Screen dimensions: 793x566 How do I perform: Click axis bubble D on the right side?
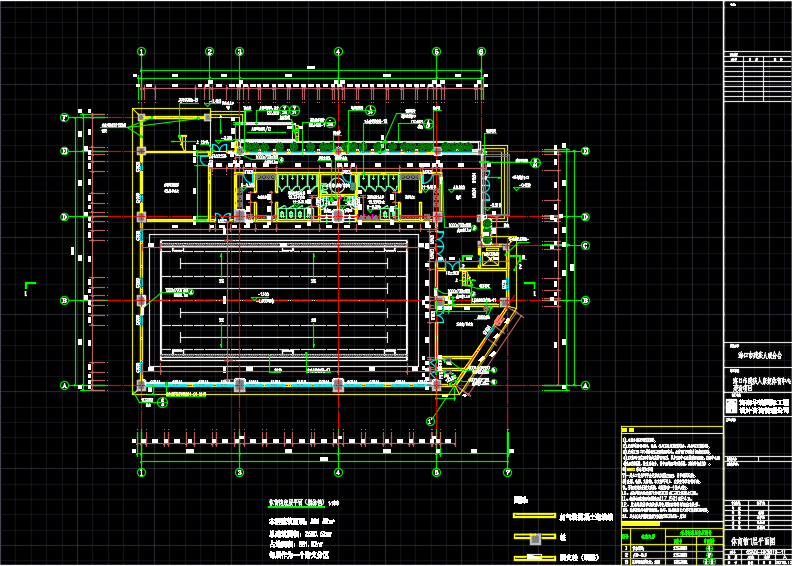coord(586,217)
